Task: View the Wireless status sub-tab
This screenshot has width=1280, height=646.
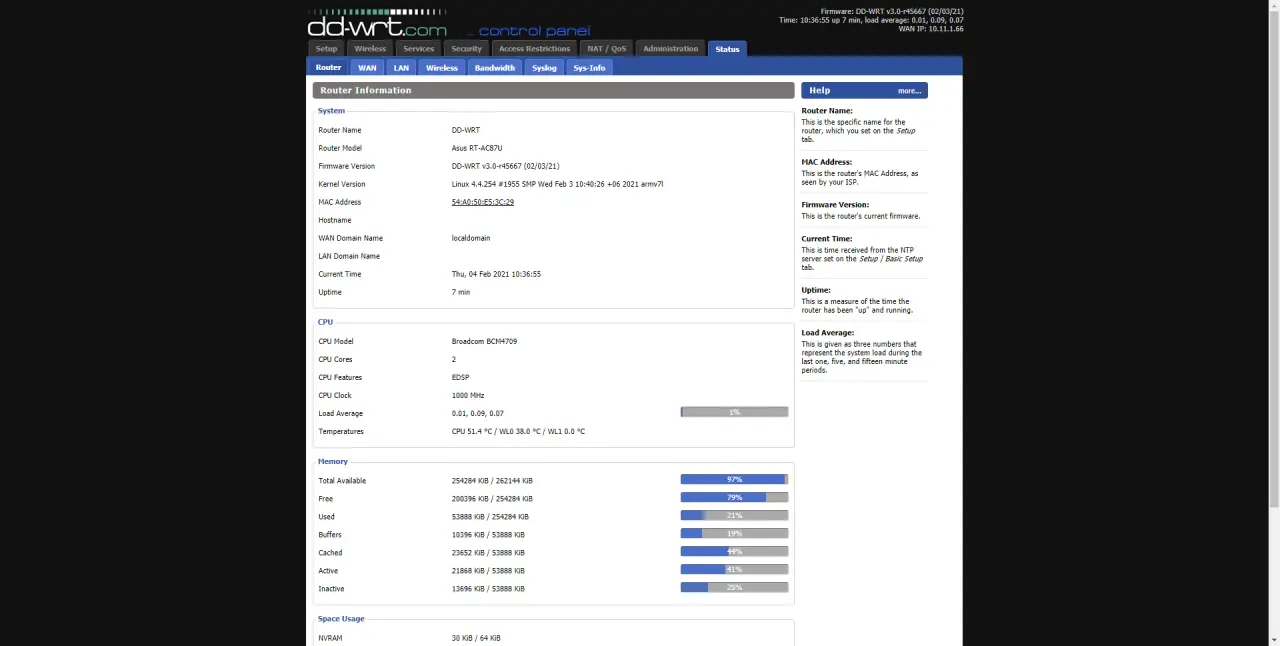Action: click(441, 67)
